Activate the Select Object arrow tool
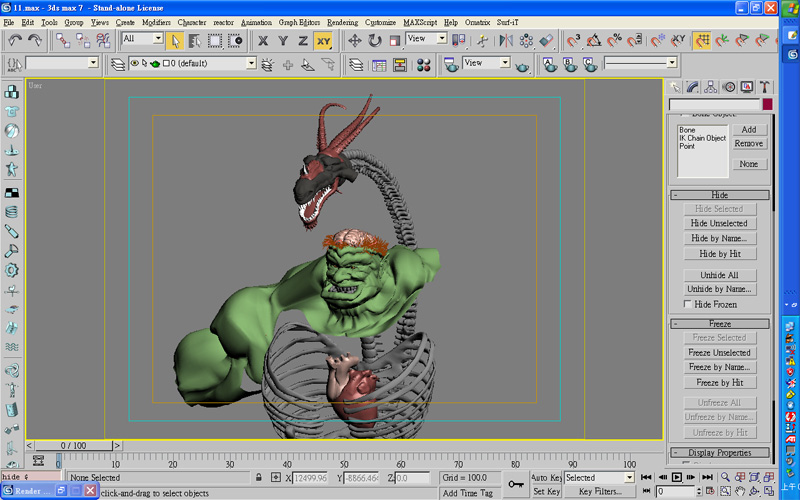The height and width of the screenshot is (500, 800). tap(174, 41)
